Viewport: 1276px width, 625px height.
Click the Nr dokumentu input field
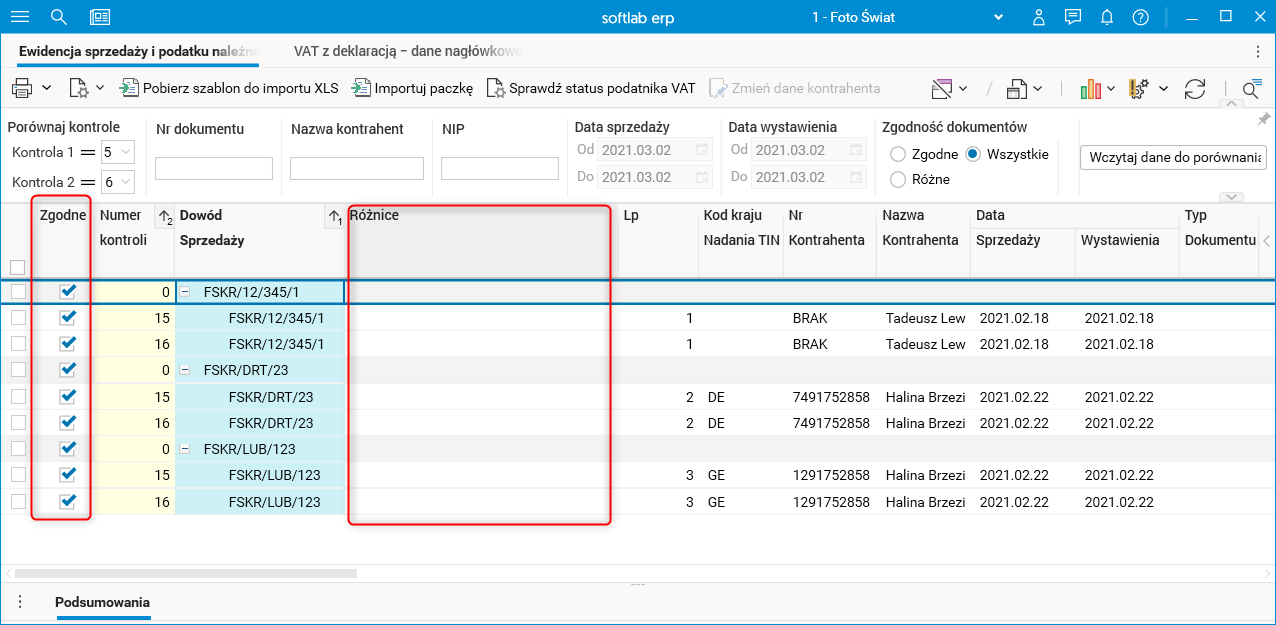tap(214, 168)
